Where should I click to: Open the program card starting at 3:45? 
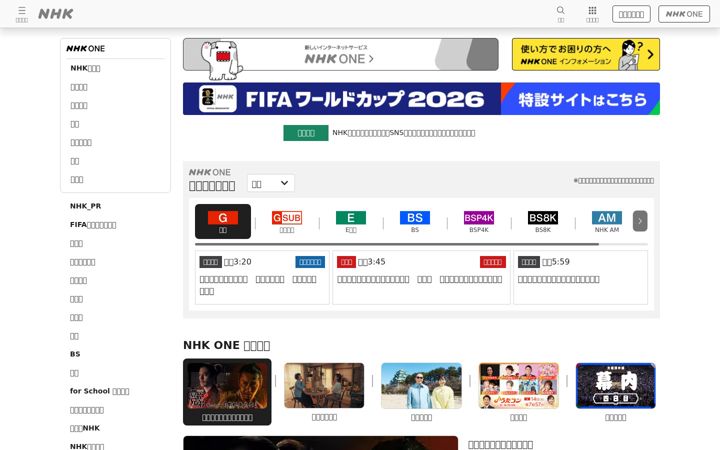pyautogui.click(x=421, y=277)
